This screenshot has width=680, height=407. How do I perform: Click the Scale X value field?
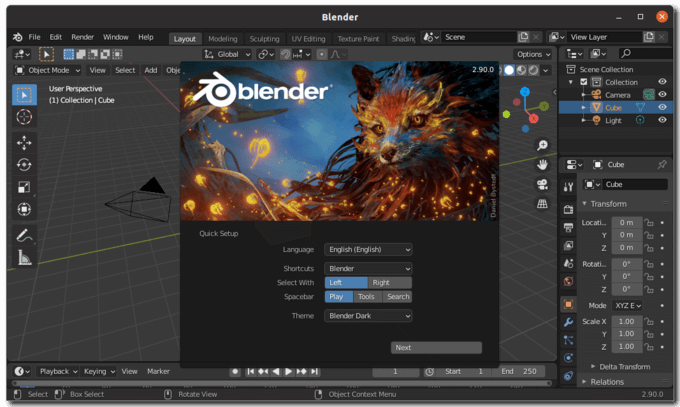click(x=627, y=322)
